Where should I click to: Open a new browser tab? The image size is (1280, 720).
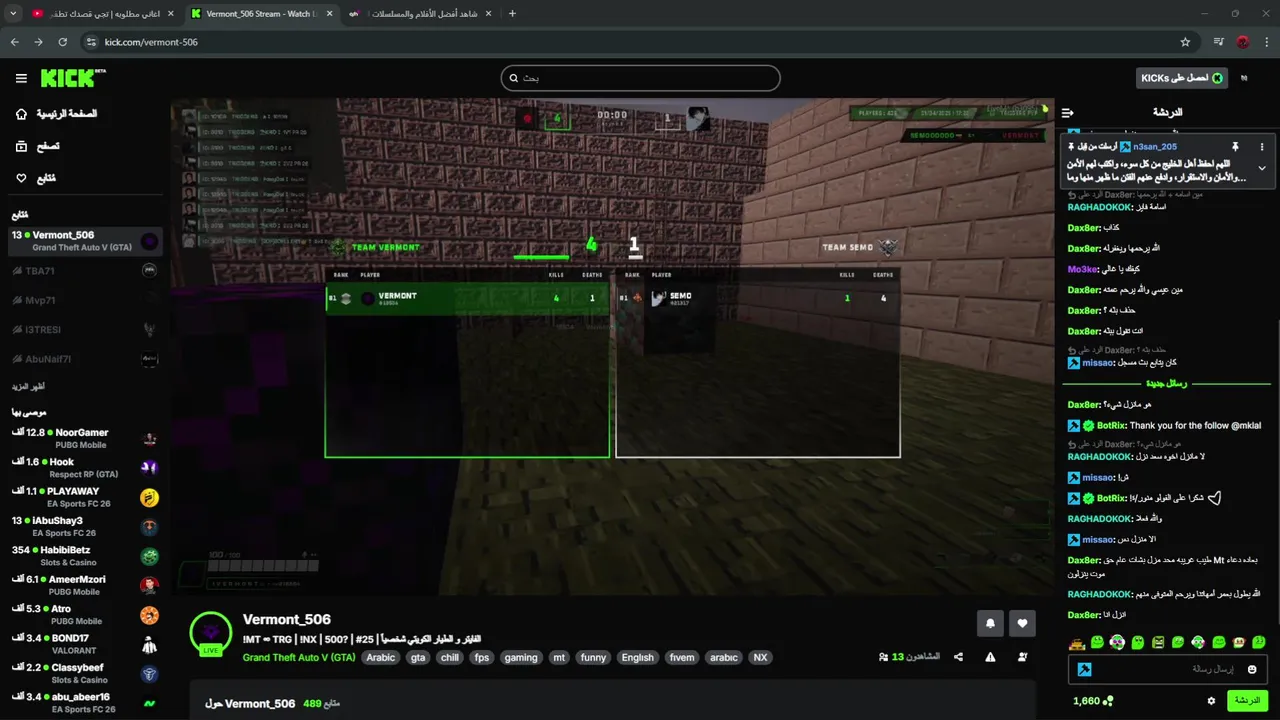point(512,14)
